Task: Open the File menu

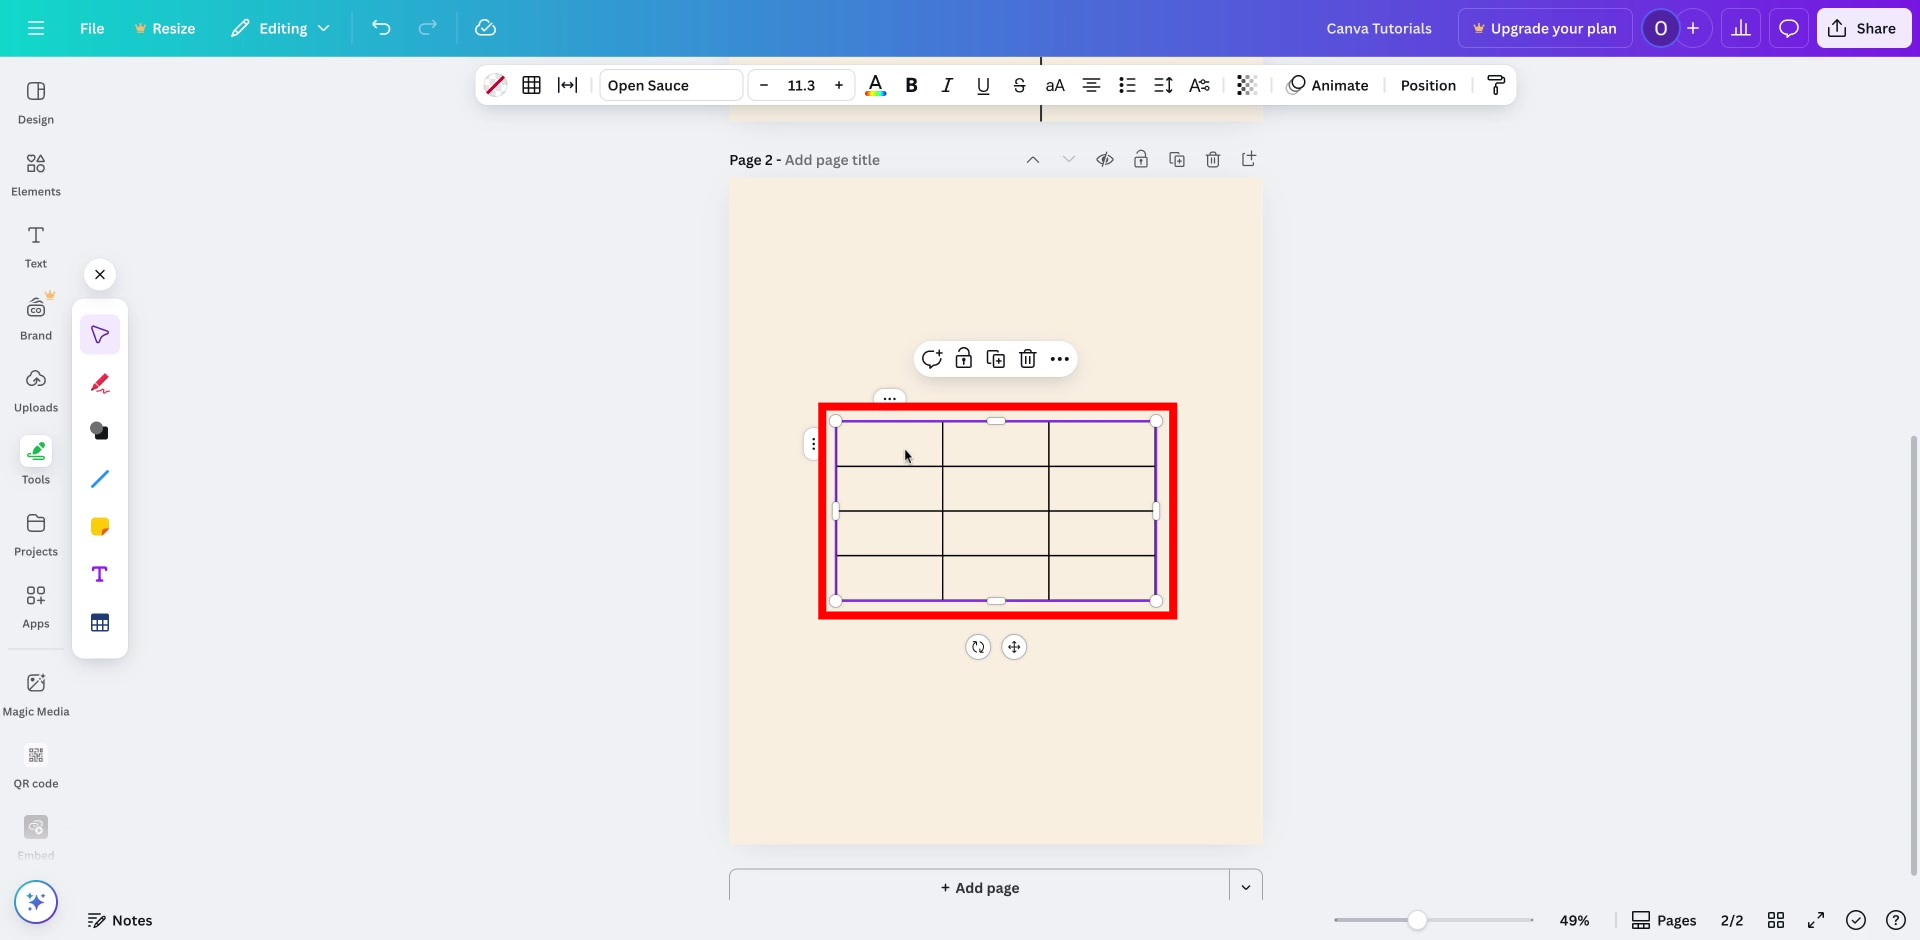Action: pyautogui.click(x=92, y=28)
